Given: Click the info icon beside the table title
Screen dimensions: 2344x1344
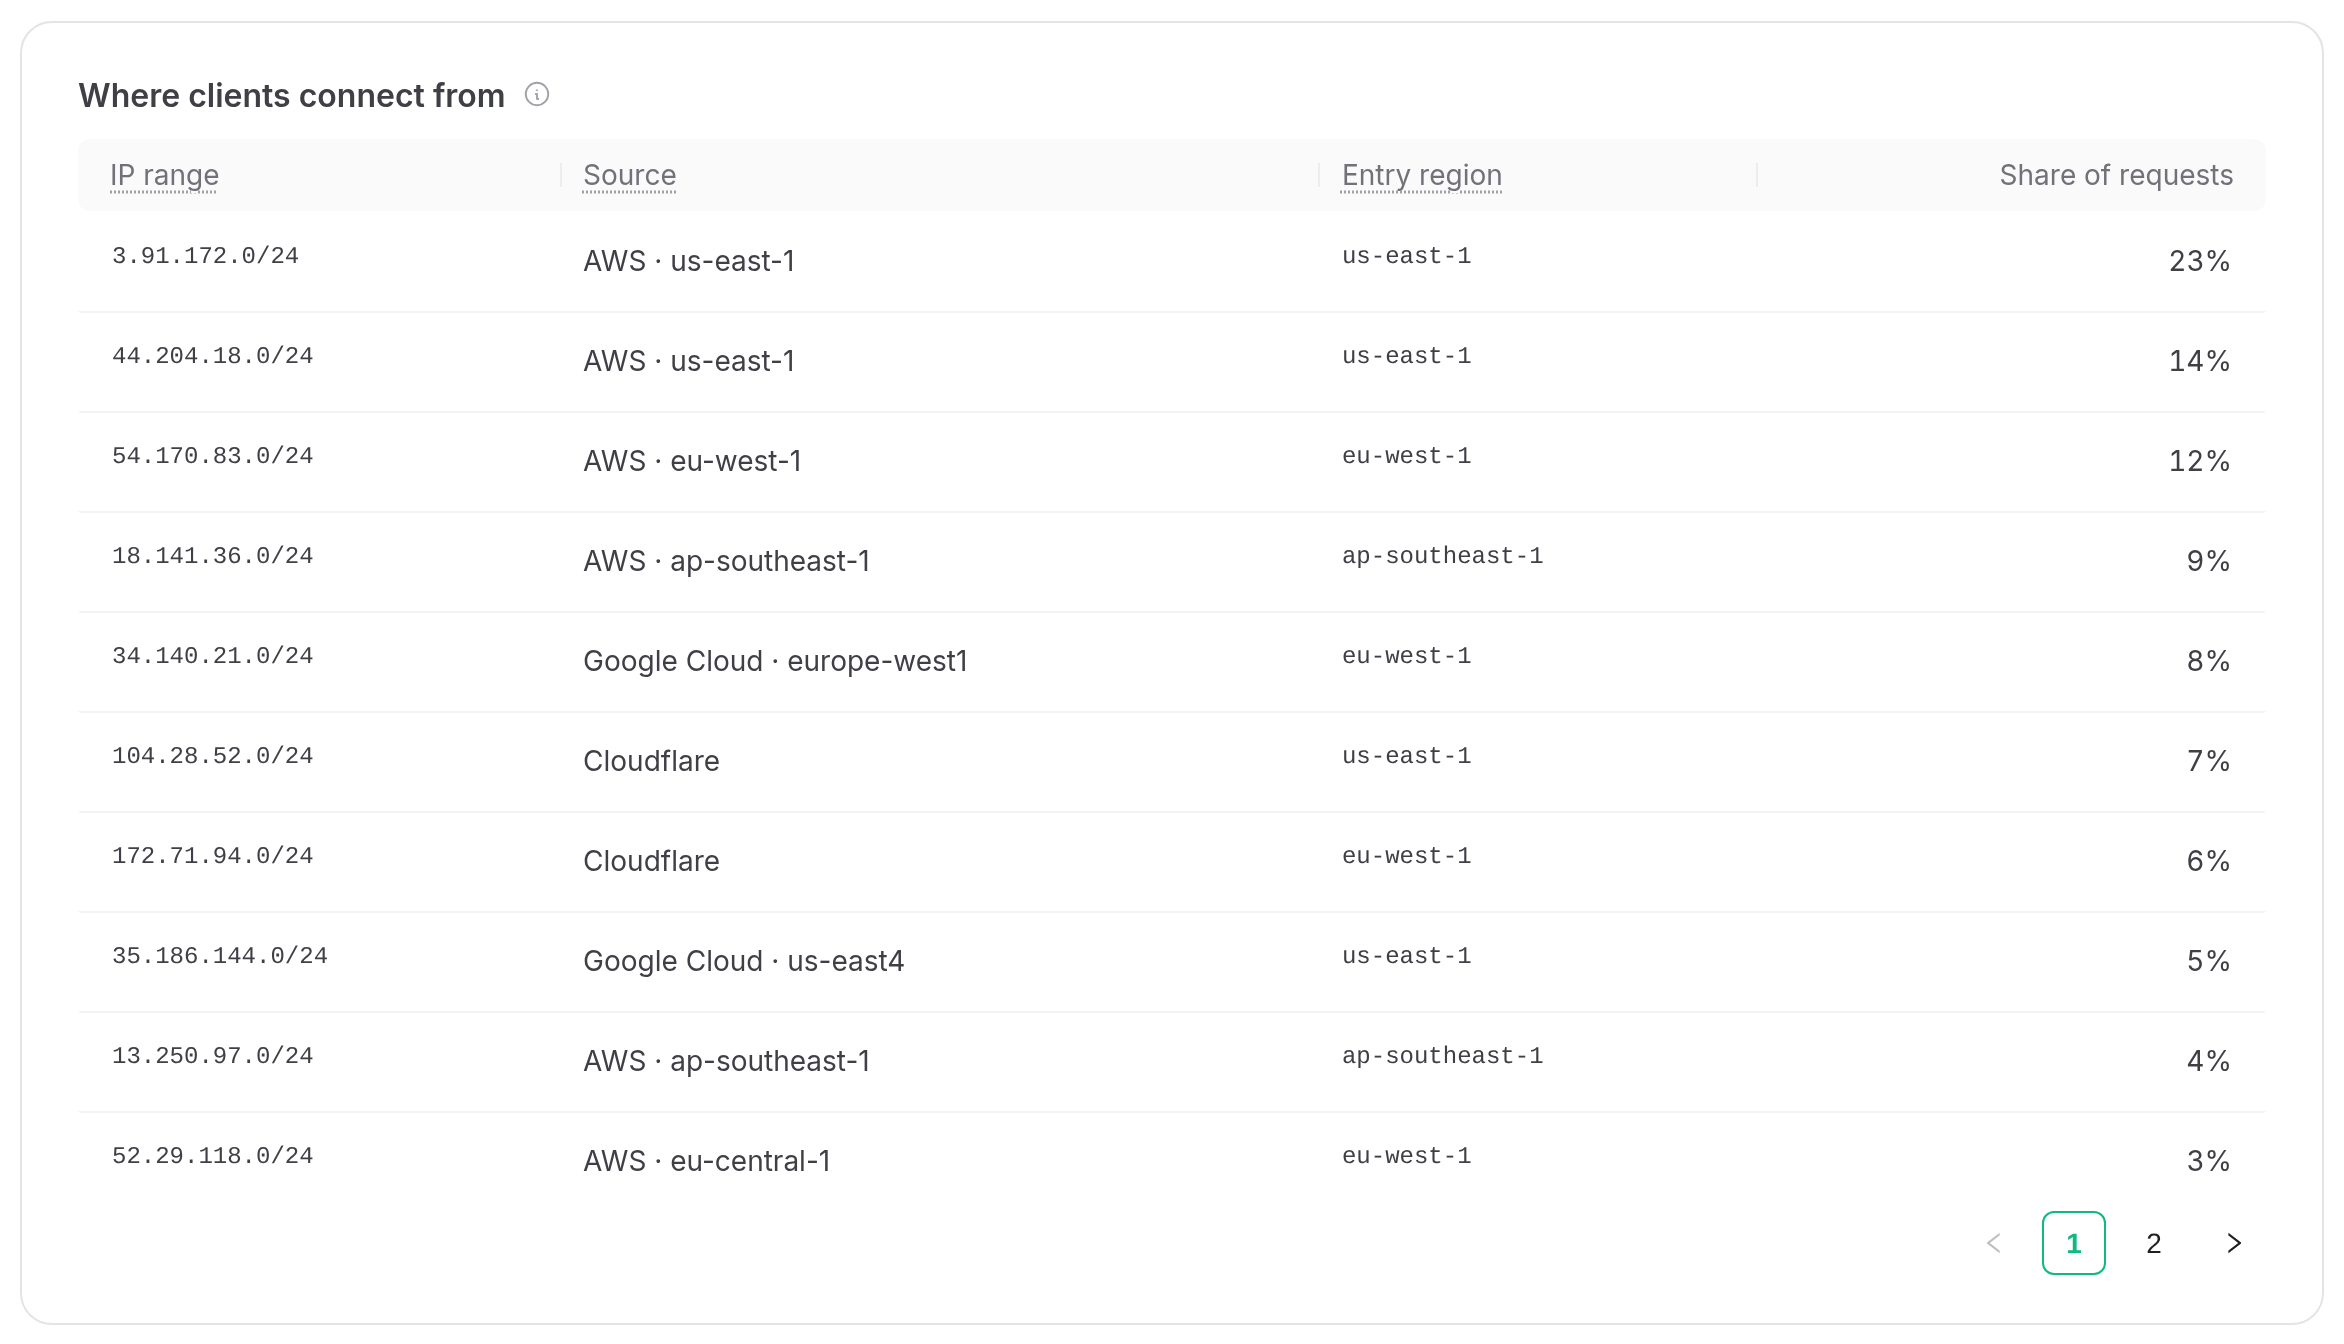Looking at the screenshot, I should point(537,95).
